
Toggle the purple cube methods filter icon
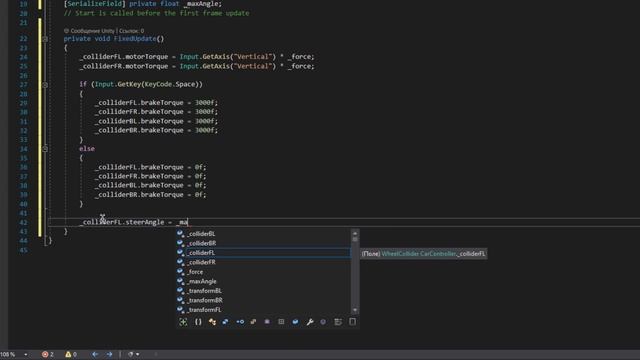tap(323, 322)
